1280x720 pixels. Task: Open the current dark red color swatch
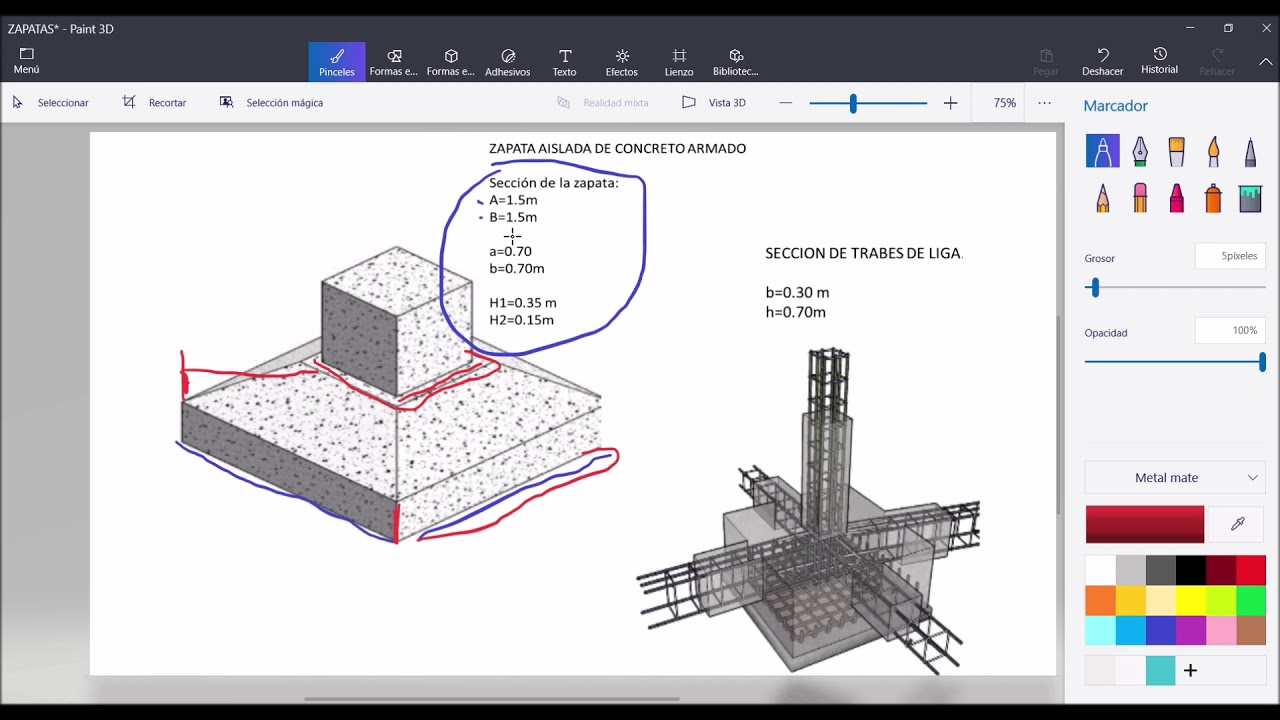click(1145, 524)
